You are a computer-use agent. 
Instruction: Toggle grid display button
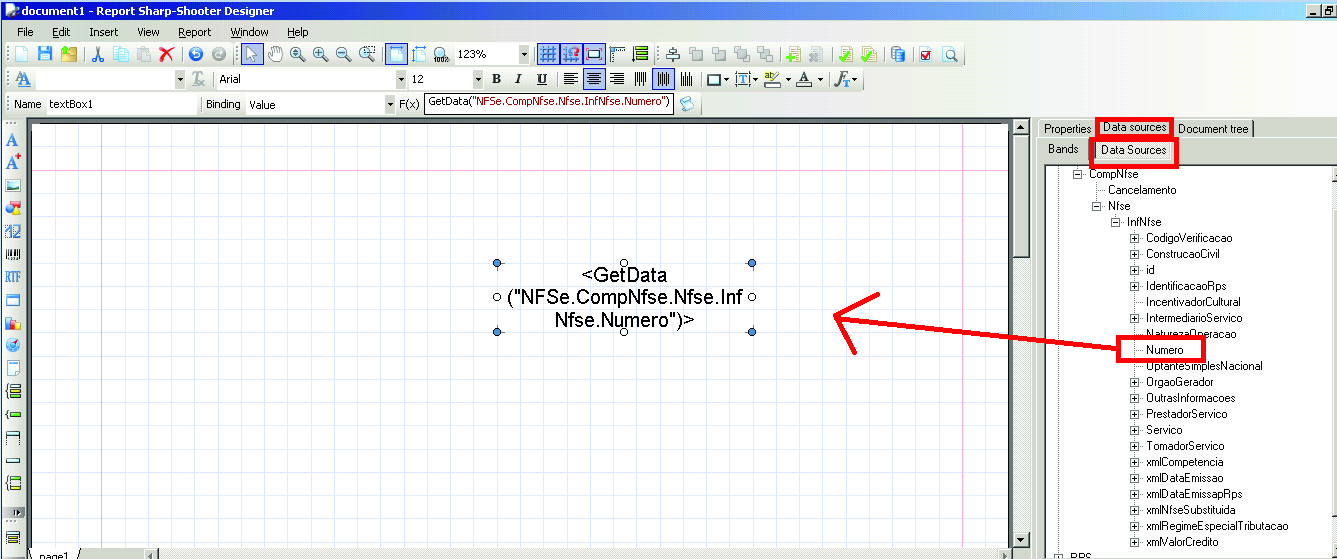pyautogui.click(x=548, y=54)
